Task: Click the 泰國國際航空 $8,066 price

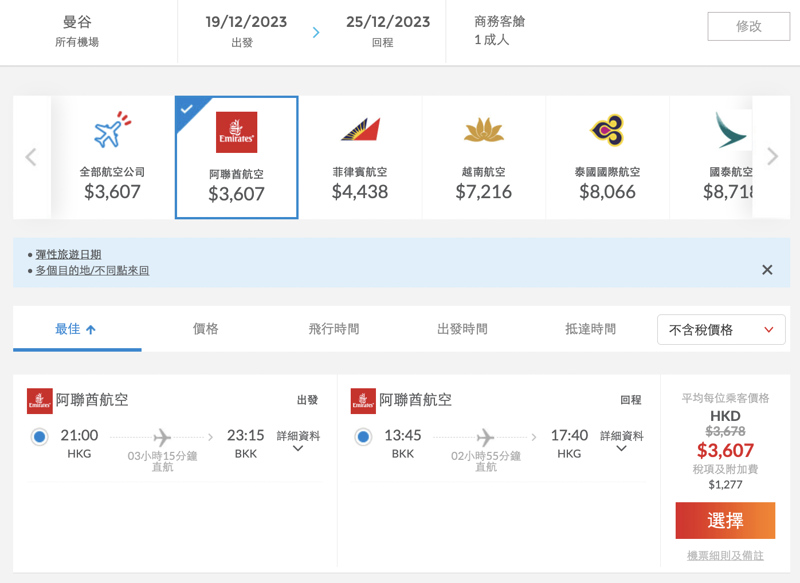Action: pos(607,192)
